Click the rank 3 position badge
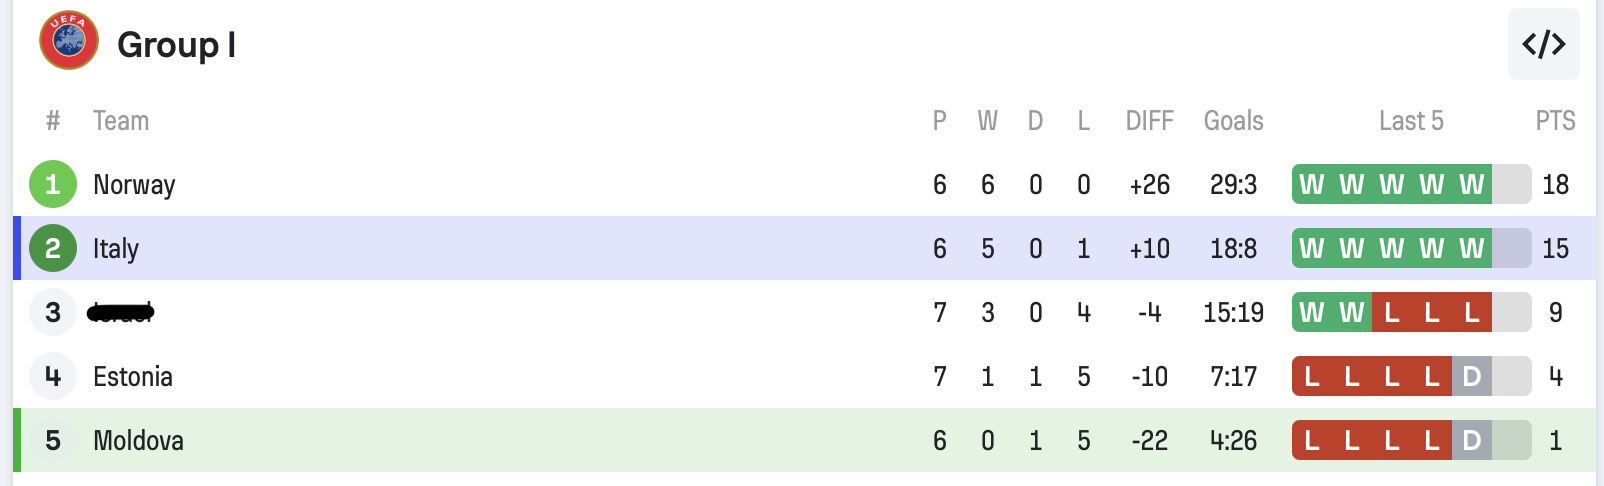 (x=53, y=312)
